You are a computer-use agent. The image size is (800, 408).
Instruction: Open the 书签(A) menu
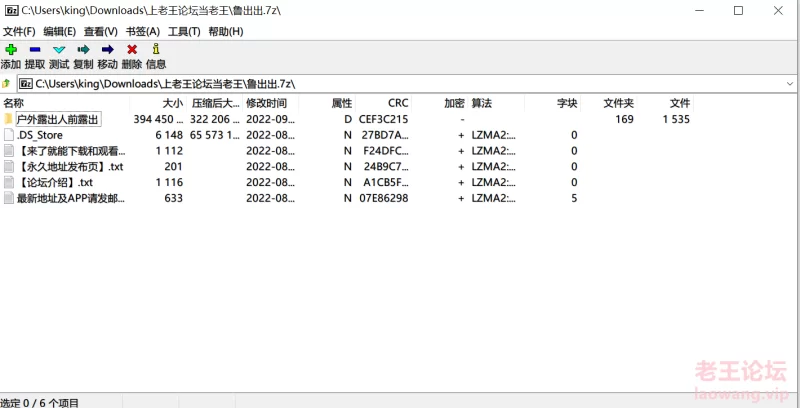coord(142,31)
